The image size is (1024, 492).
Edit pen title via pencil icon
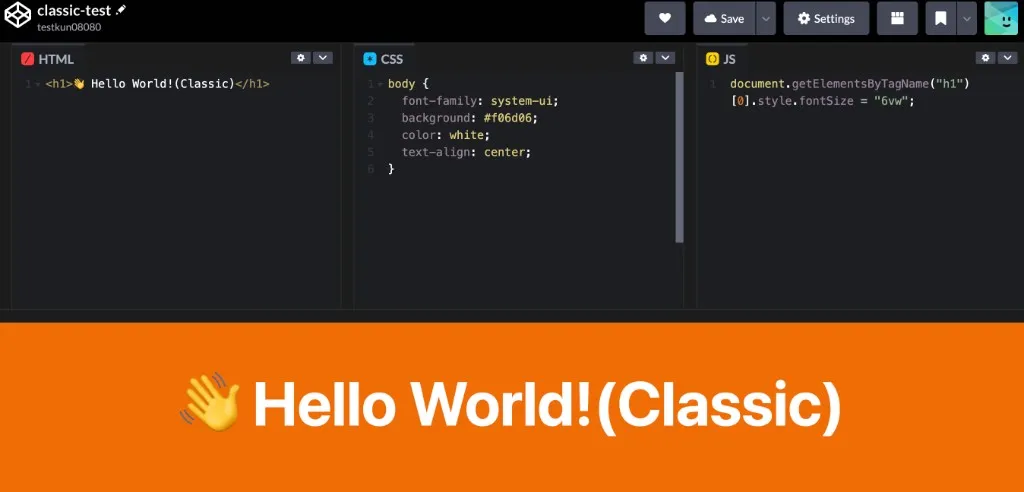120,11
